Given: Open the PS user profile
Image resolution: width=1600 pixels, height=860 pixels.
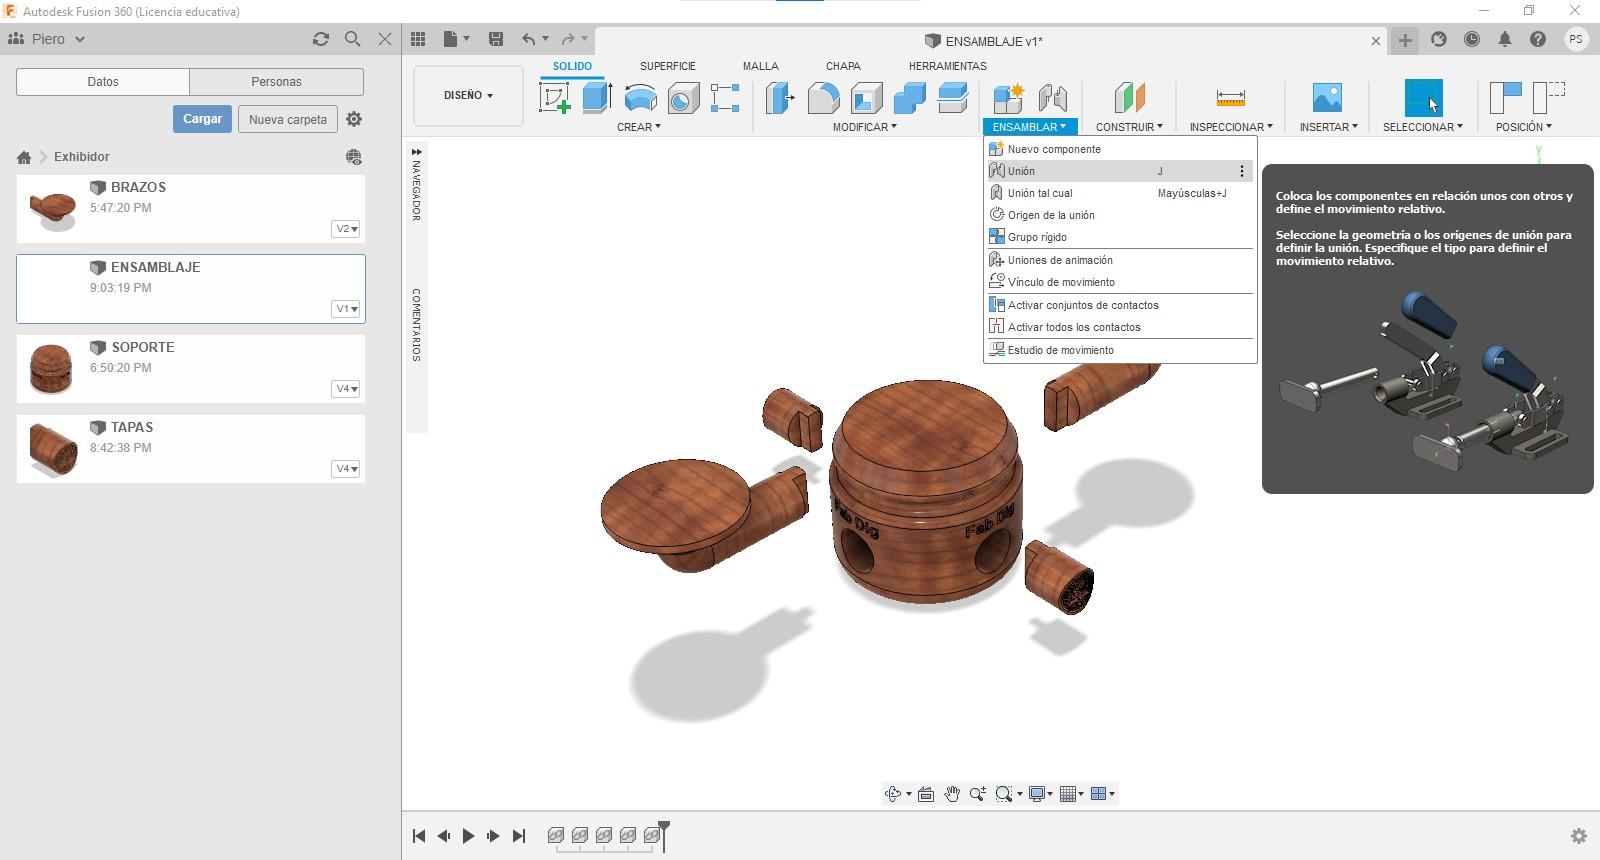Looking at the screenshot, I should 1576,39.
